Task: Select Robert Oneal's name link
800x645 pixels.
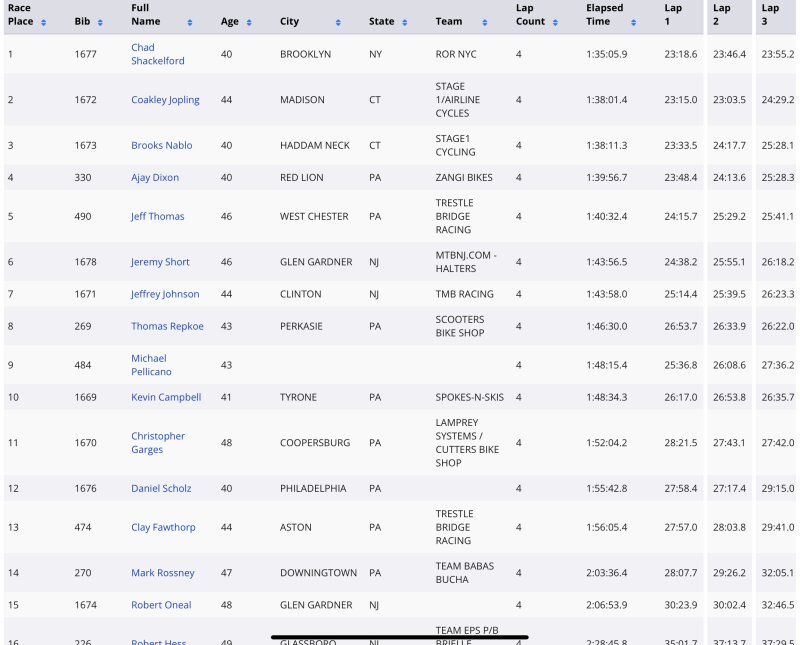Action: 161,605
